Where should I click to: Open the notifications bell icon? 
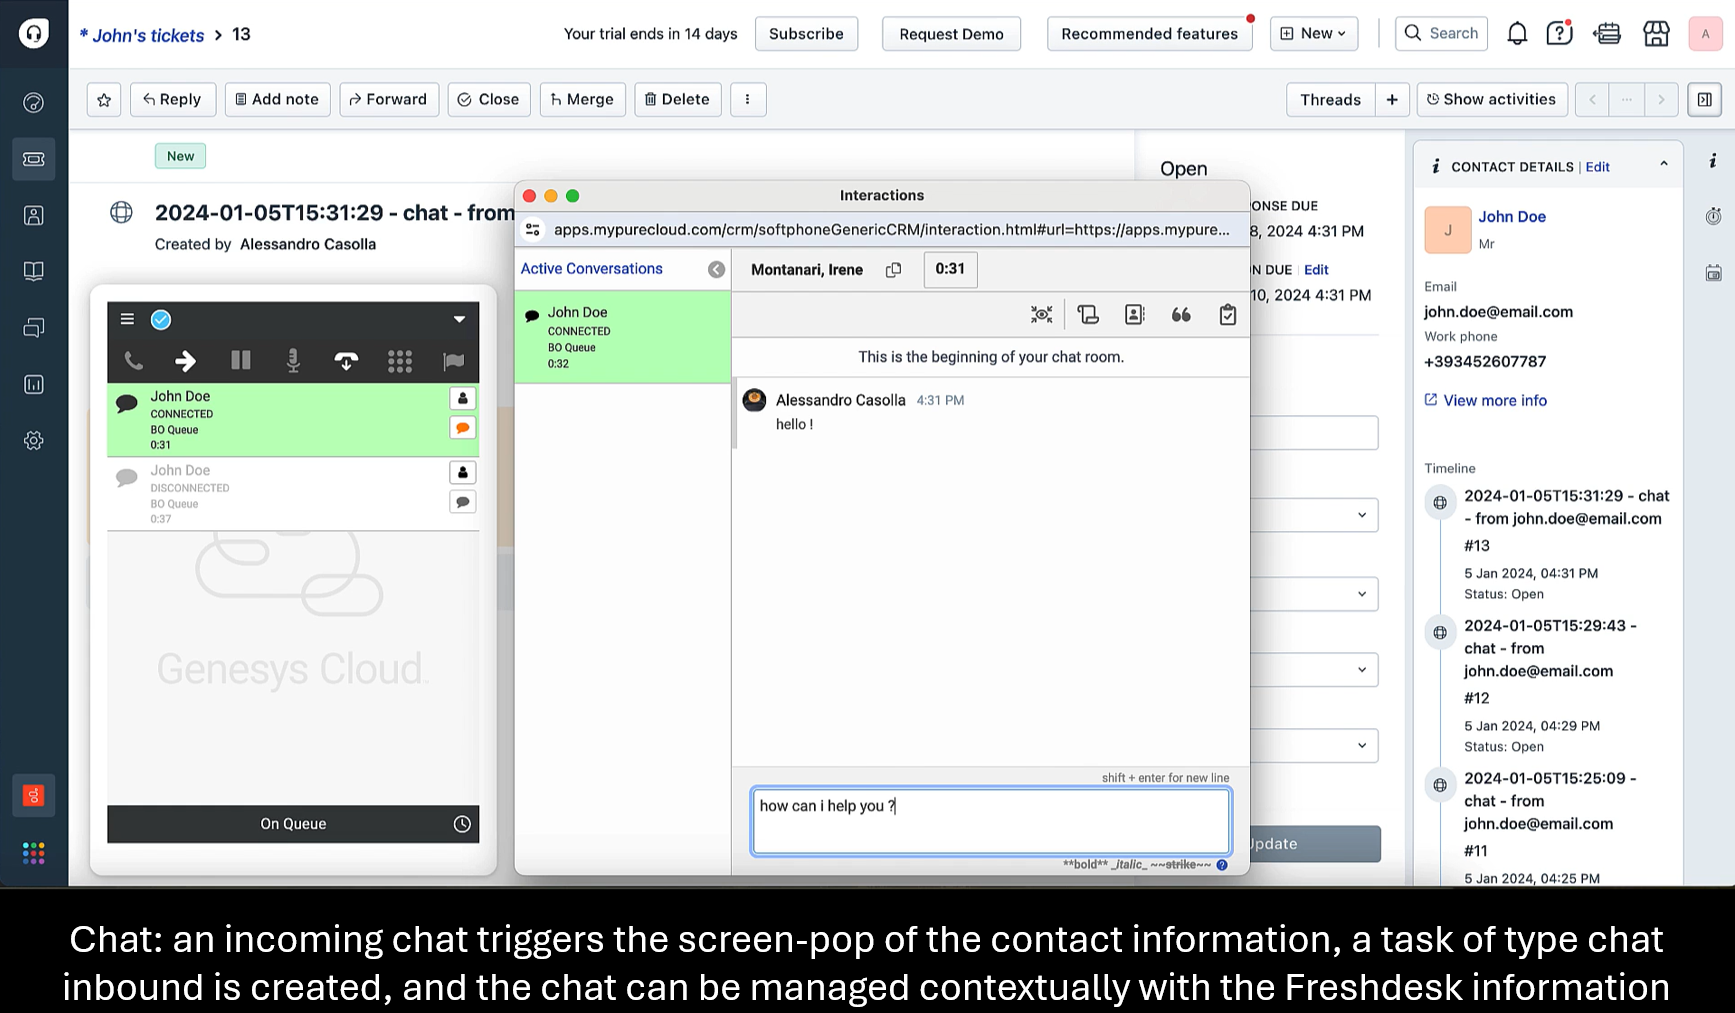tap(1516, 34)
